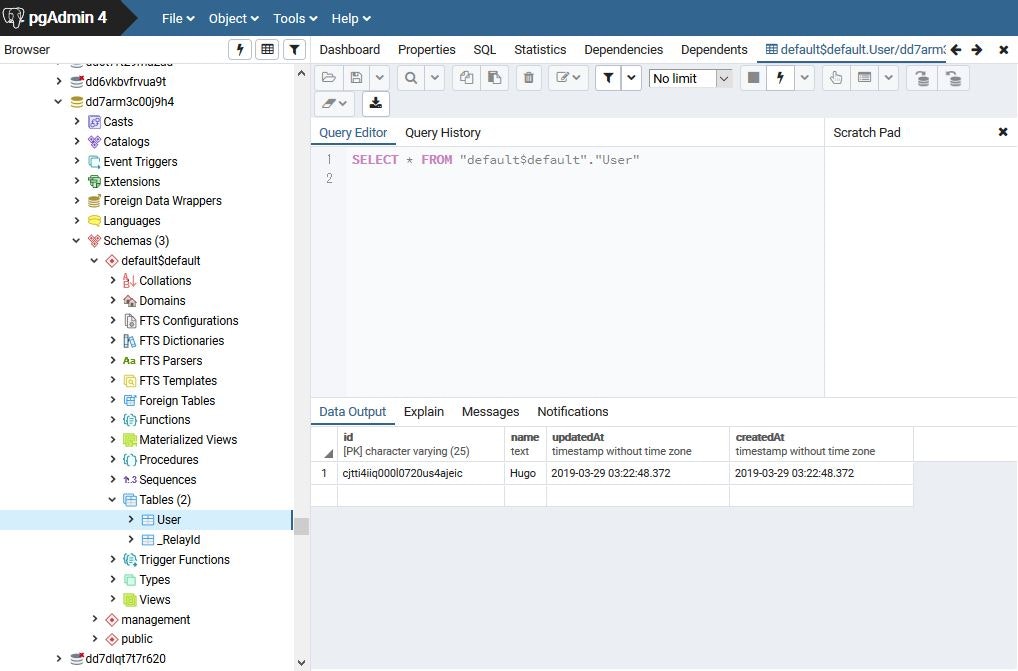
Task: Click the Open File toolbar icon
Action: point(329,78)
